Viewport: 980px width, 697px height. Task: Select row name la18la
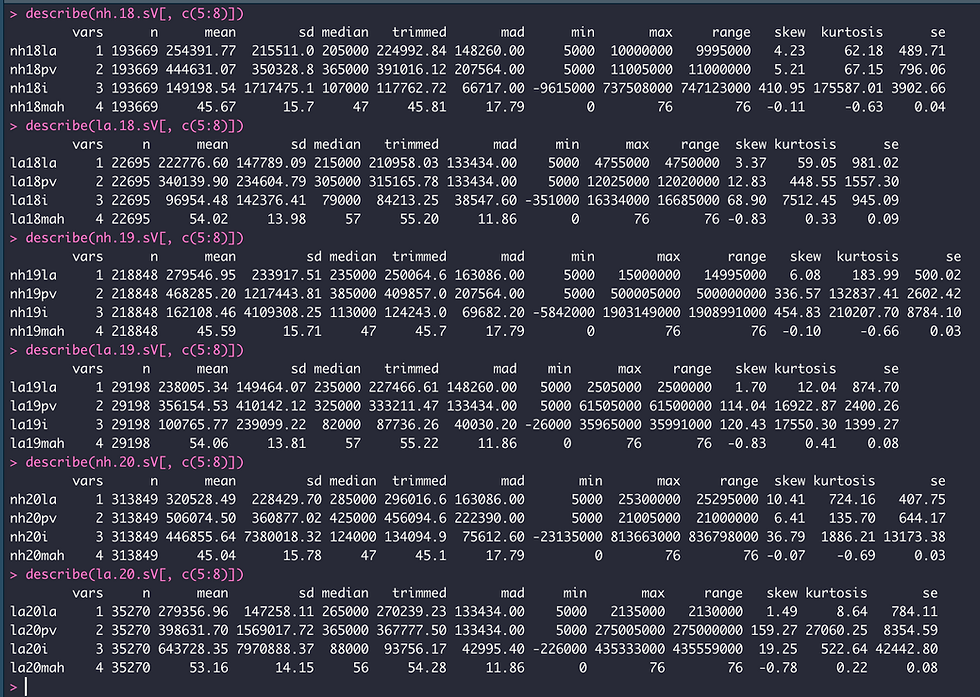tap(33, 163)
